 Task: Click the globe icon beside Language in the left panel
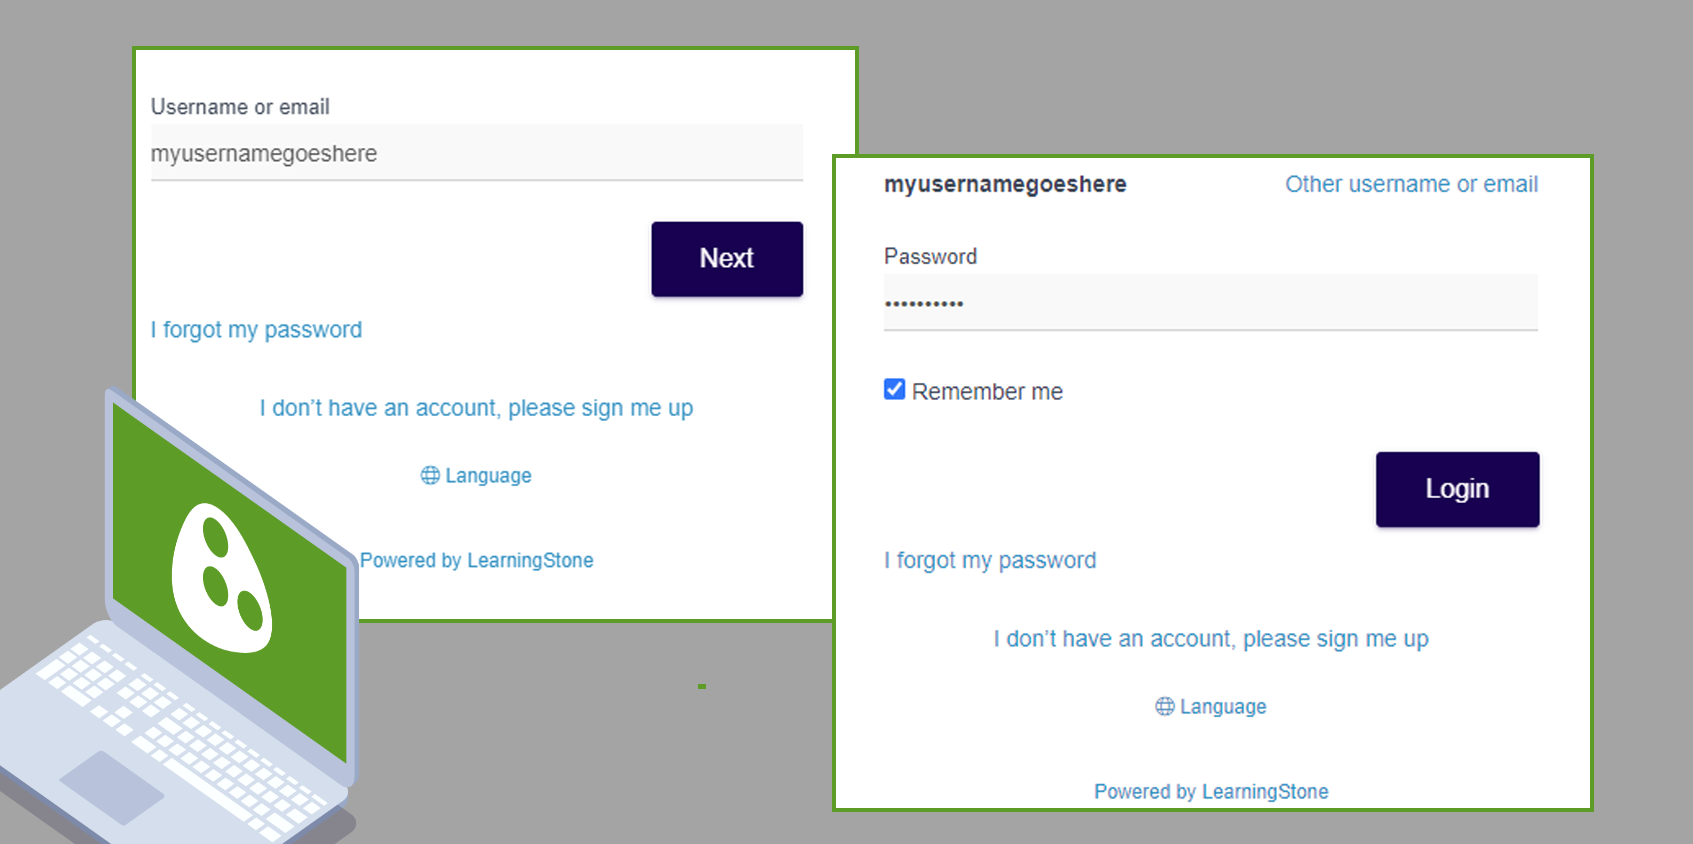[x=430, y=476]
